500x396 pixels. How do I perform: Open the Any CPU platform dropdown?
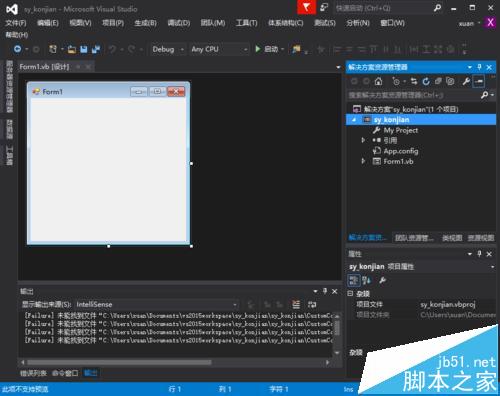coord(219,49)
